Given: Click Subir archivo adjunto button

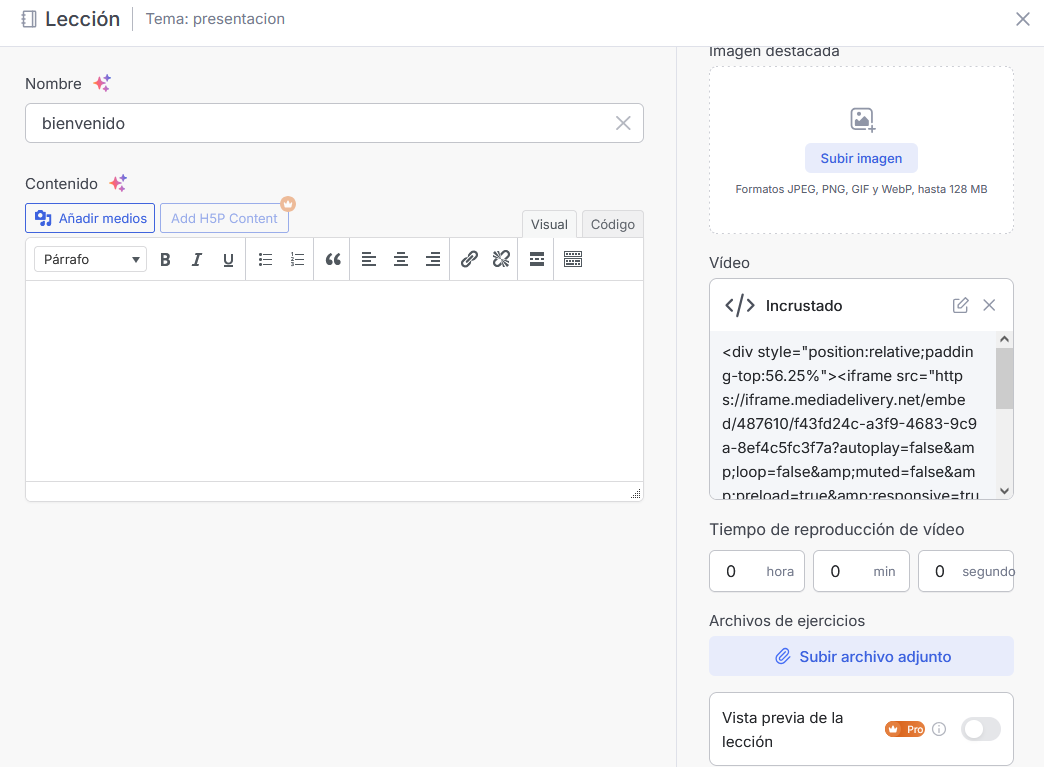Looking at the screenshot, I should (x=861, y=657).
